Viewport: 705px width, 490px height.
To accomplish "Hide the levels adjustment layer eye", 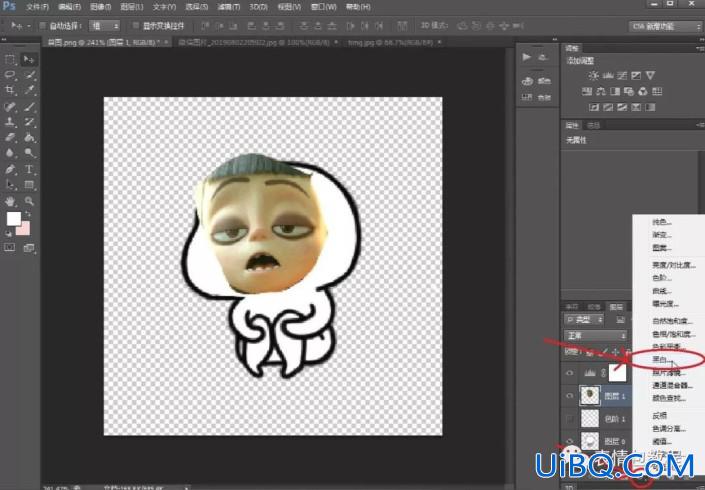I will 570,373.
